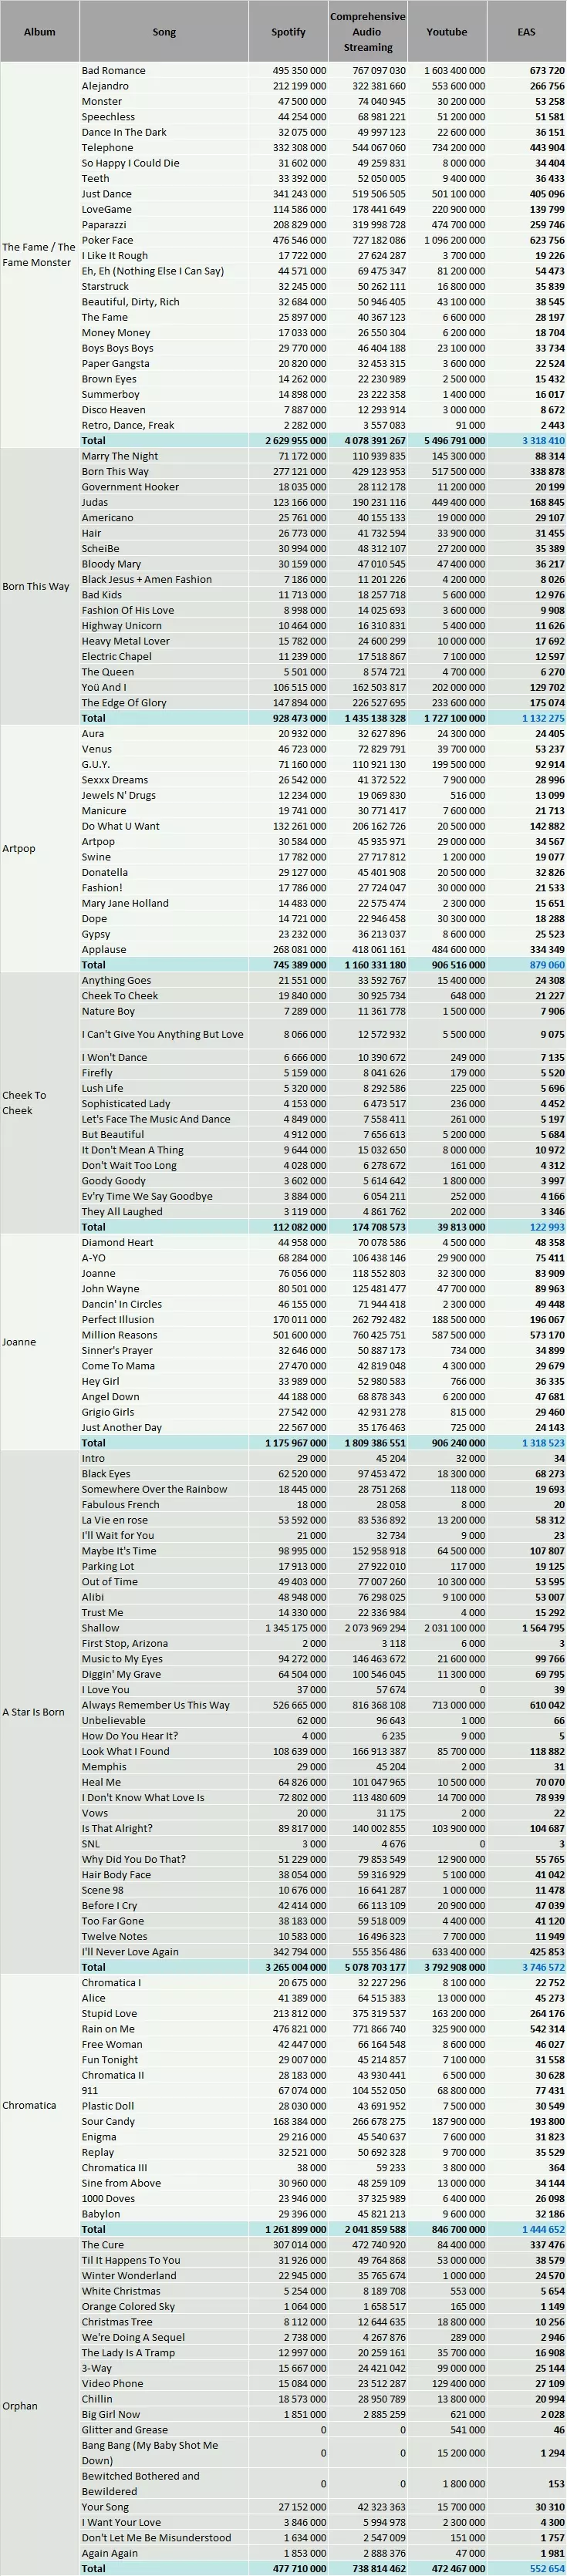Click the Joanne album cell
This screenshot has height=2576, width=567.
(40, 1342)
